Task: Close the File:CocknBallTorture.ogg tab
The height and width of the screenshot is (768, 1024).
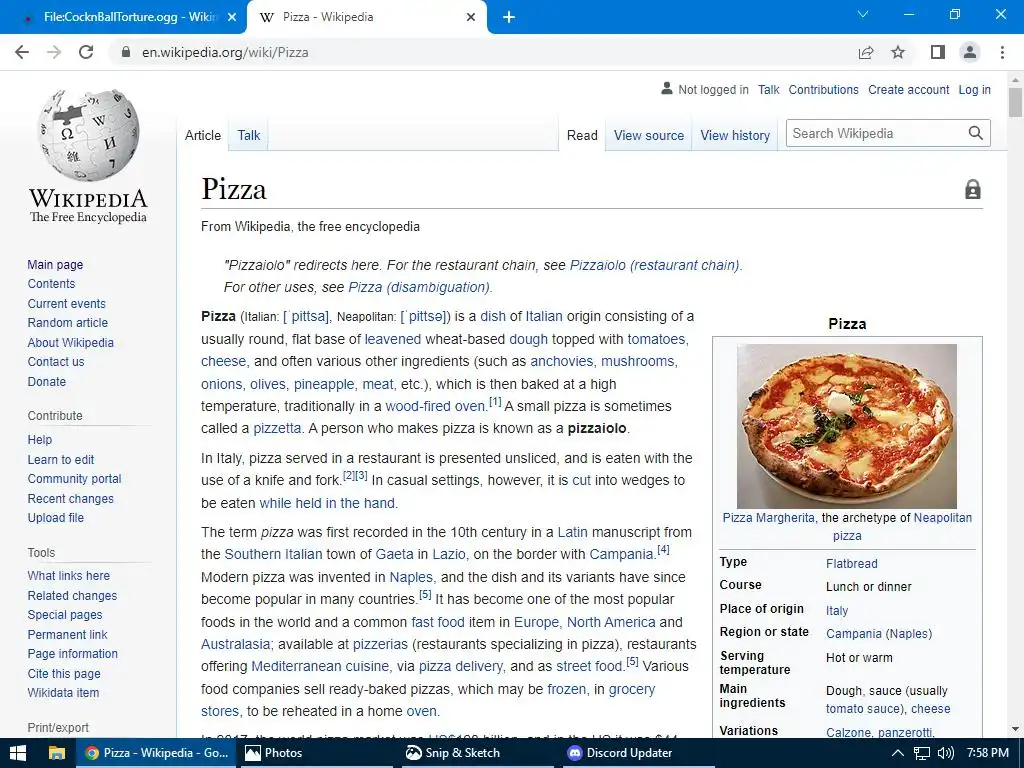Action: point(232,17)
